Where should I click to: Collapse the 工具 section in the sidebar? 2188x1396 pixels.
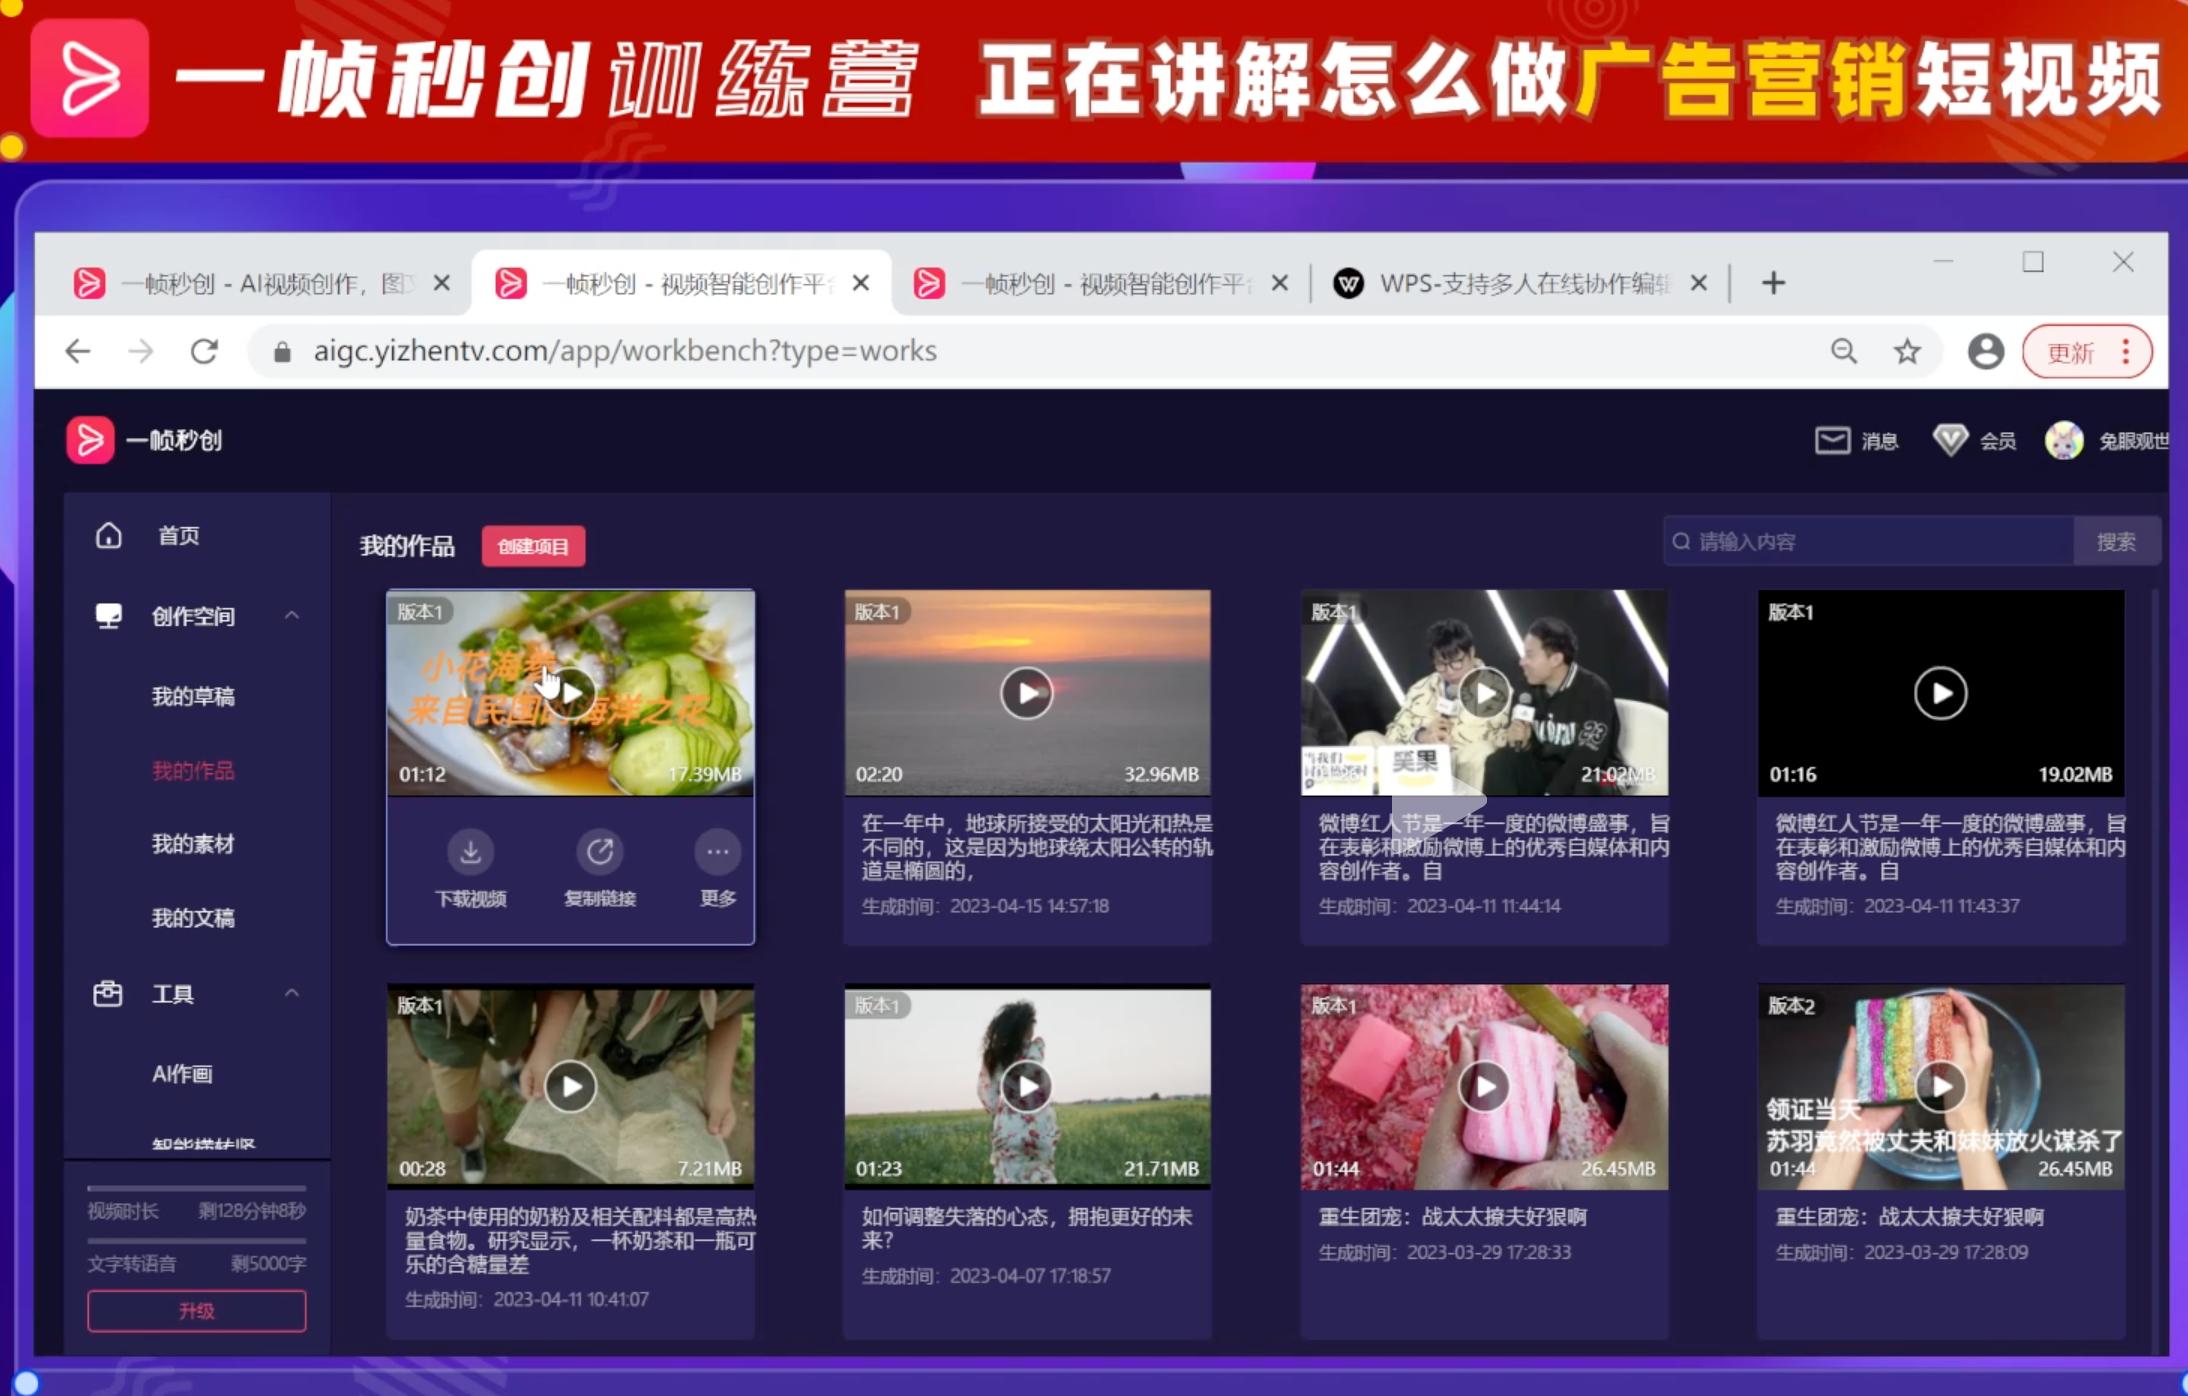[x=293, y=993]
